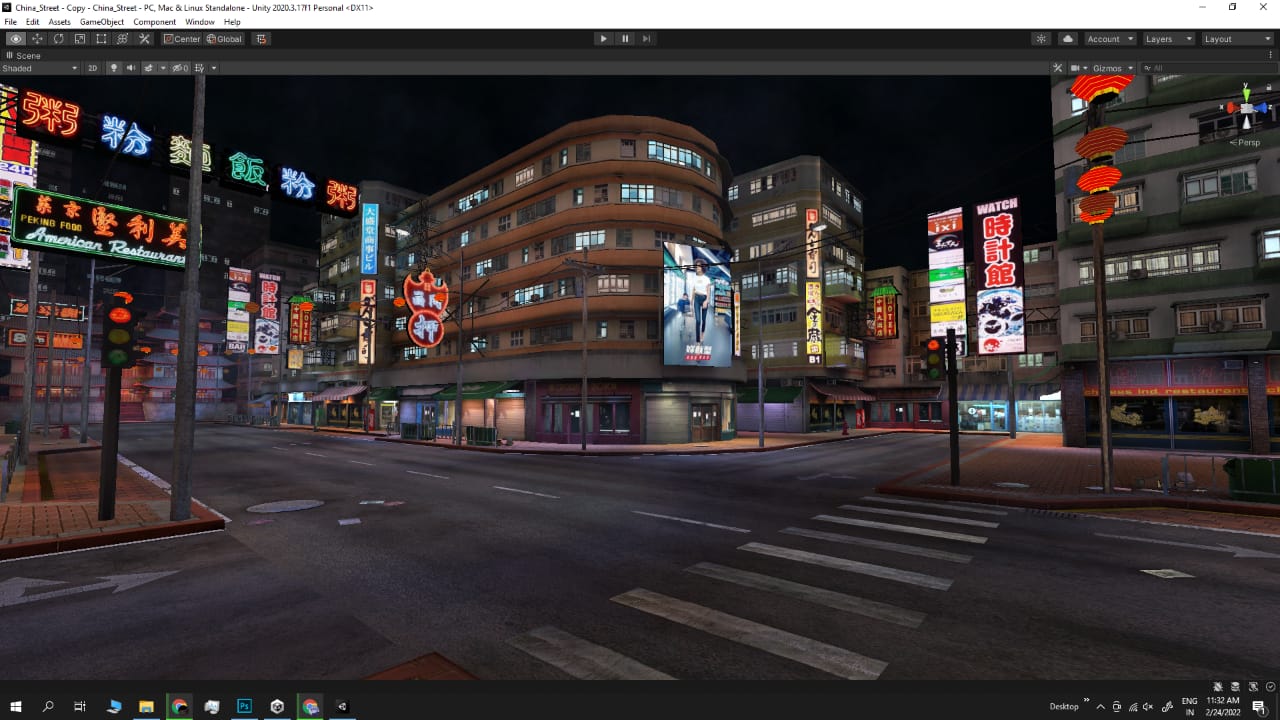Toggle scene lighting with the lightbulb
Image resolution: width=1280 pixels, height=720 pixels.
113,68
